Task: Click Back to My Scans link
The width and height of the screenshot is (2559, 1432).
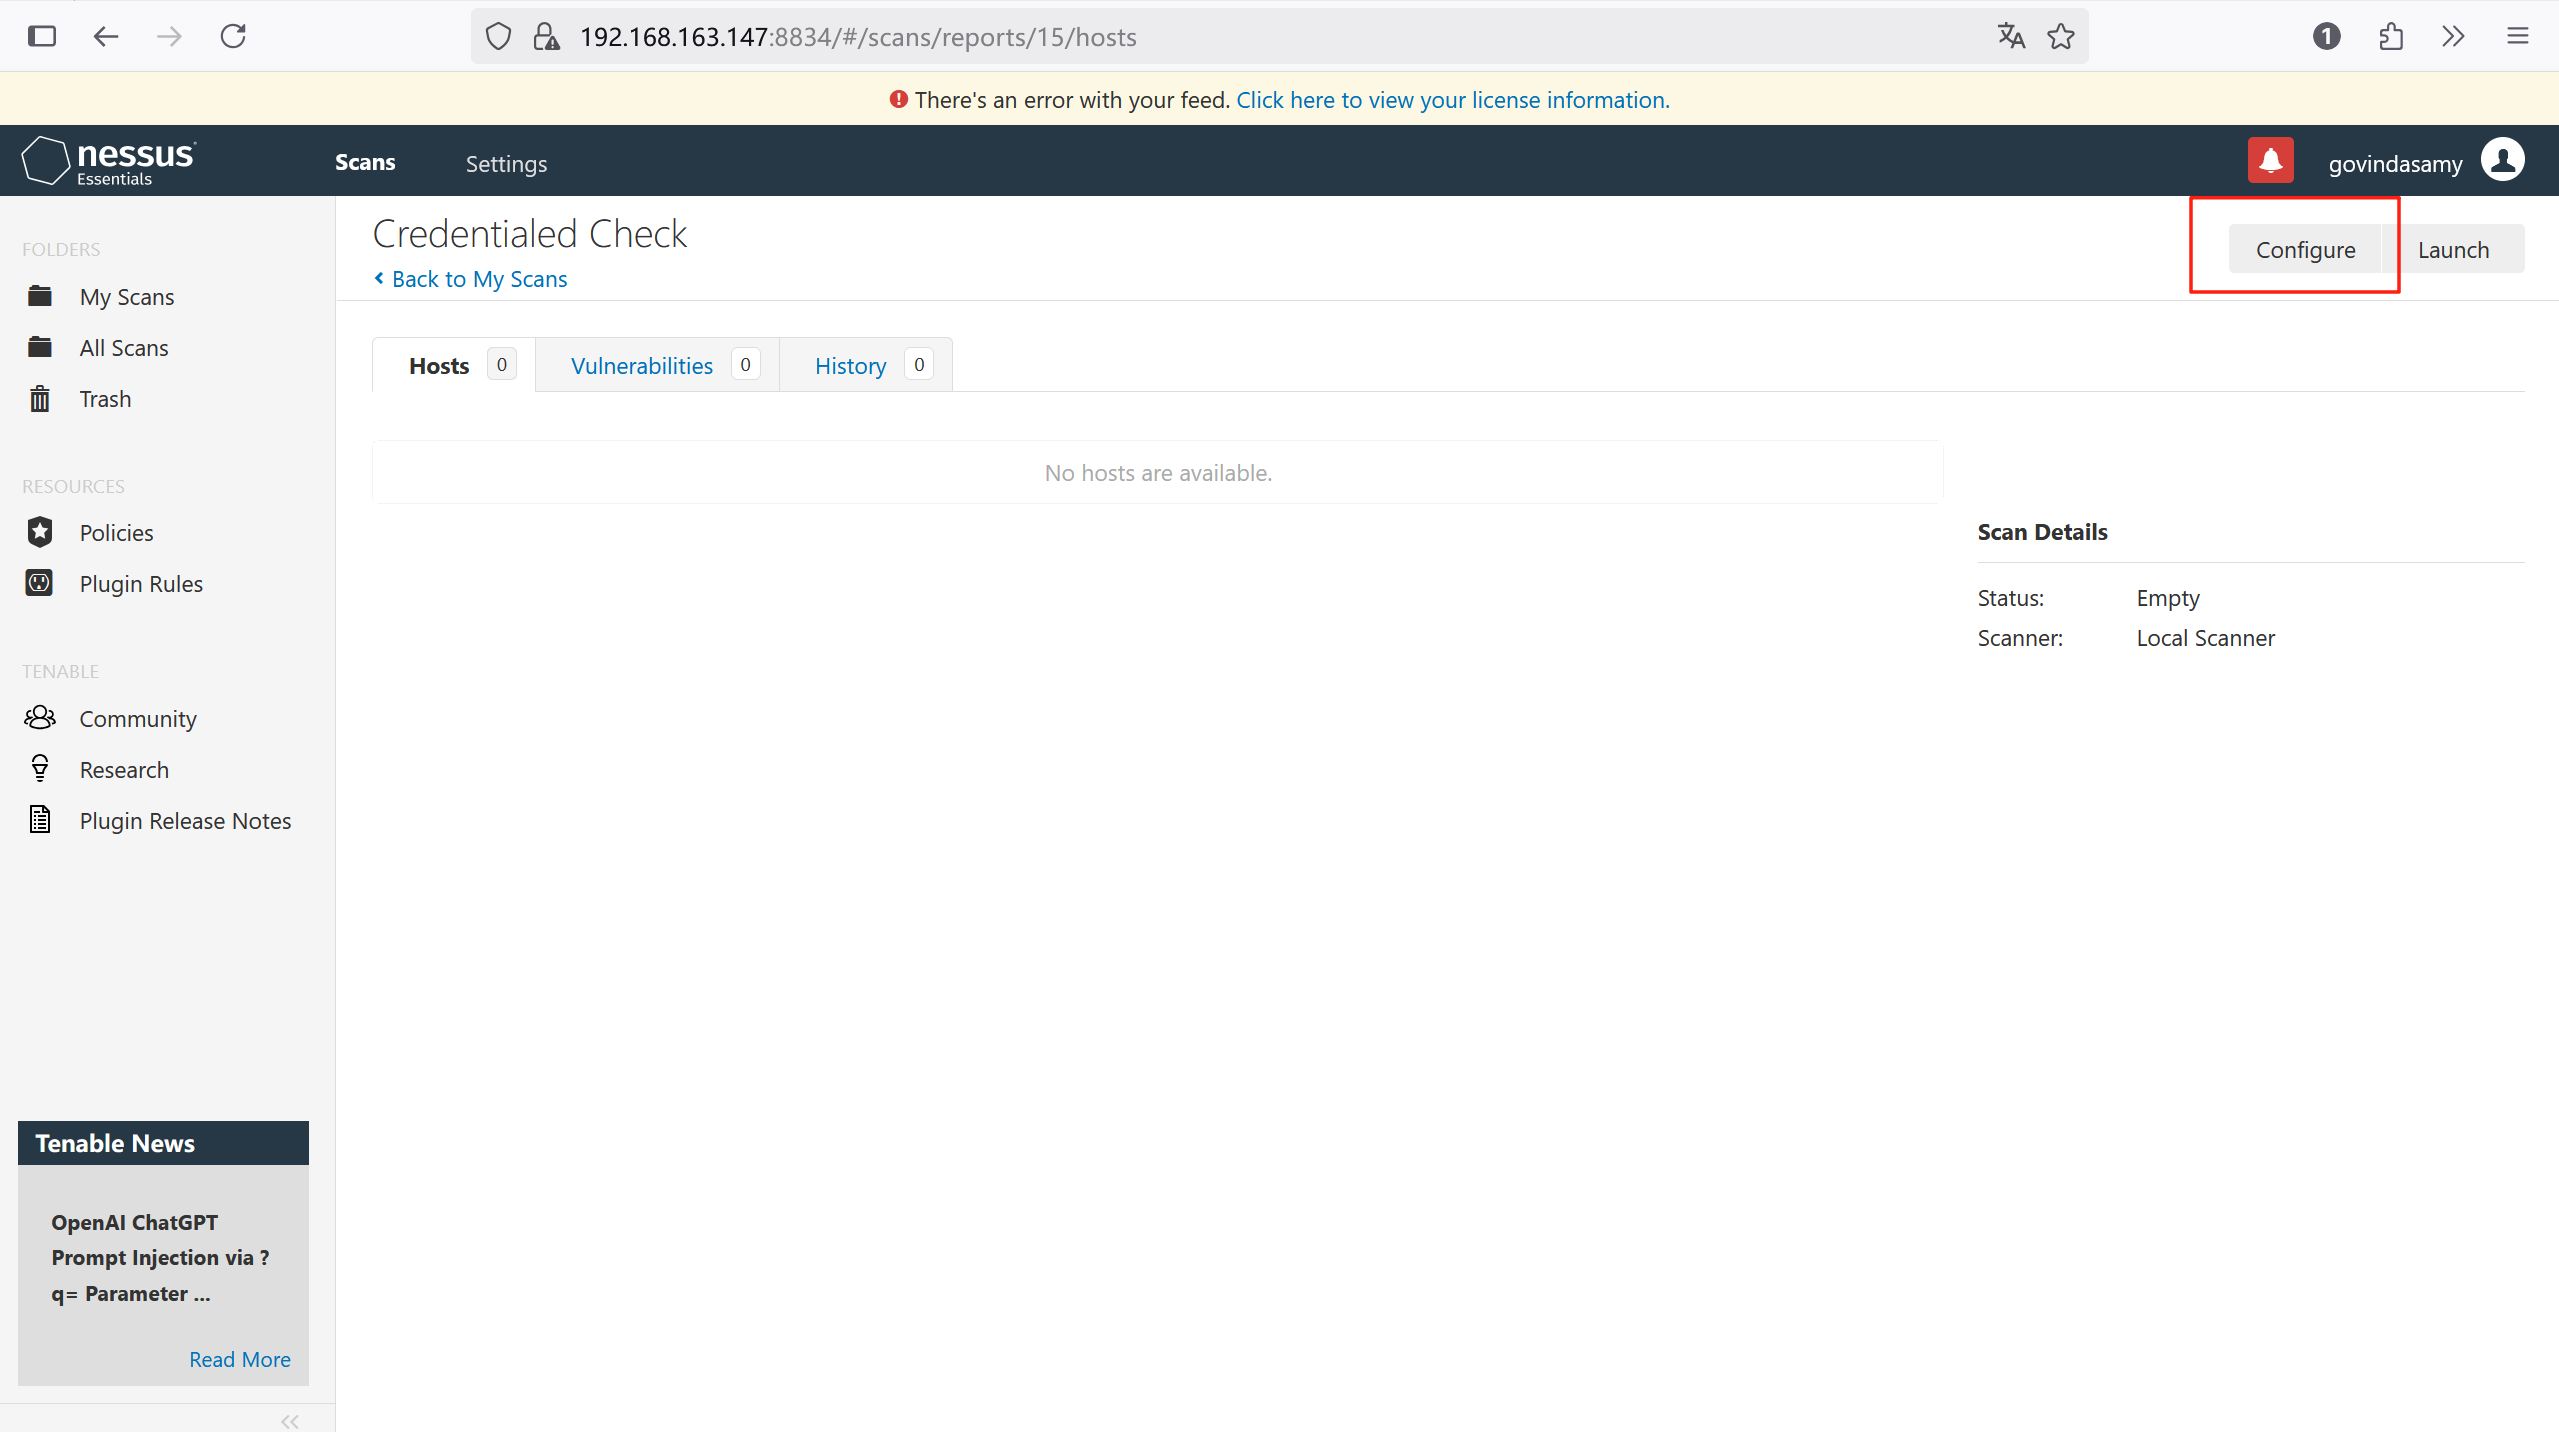Action: point(470,279)
